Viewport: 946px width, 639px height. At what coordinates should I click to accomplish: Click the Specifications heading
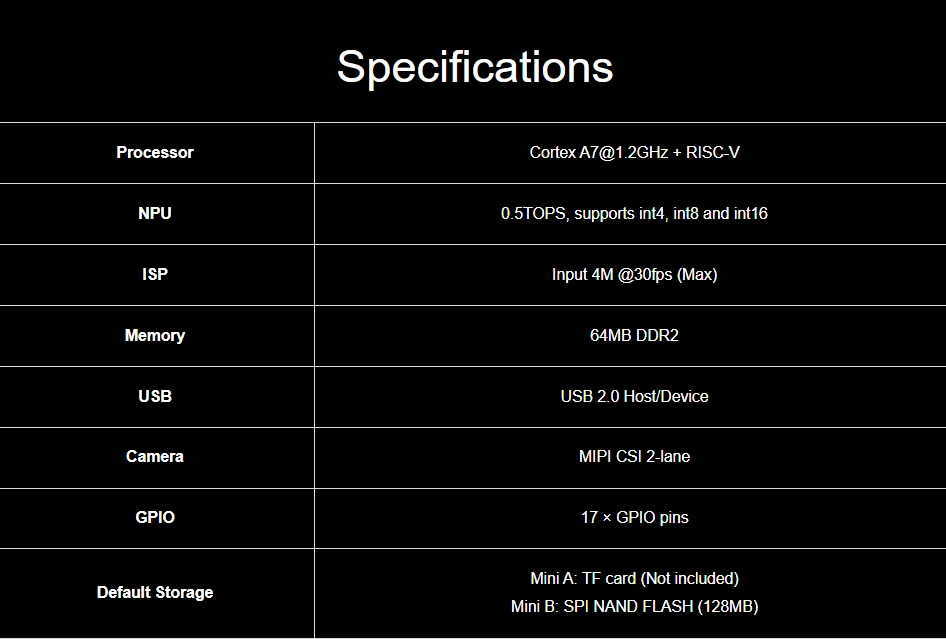[475, 67]
